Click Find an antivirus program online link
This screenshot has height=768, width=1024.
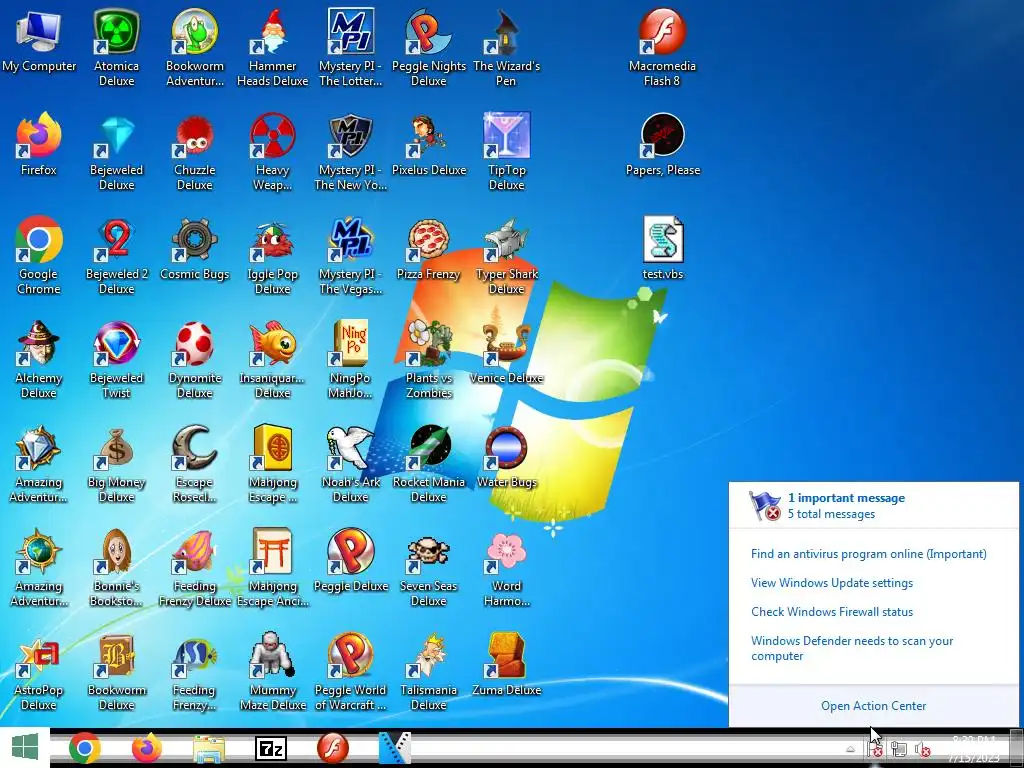point(869,554)
